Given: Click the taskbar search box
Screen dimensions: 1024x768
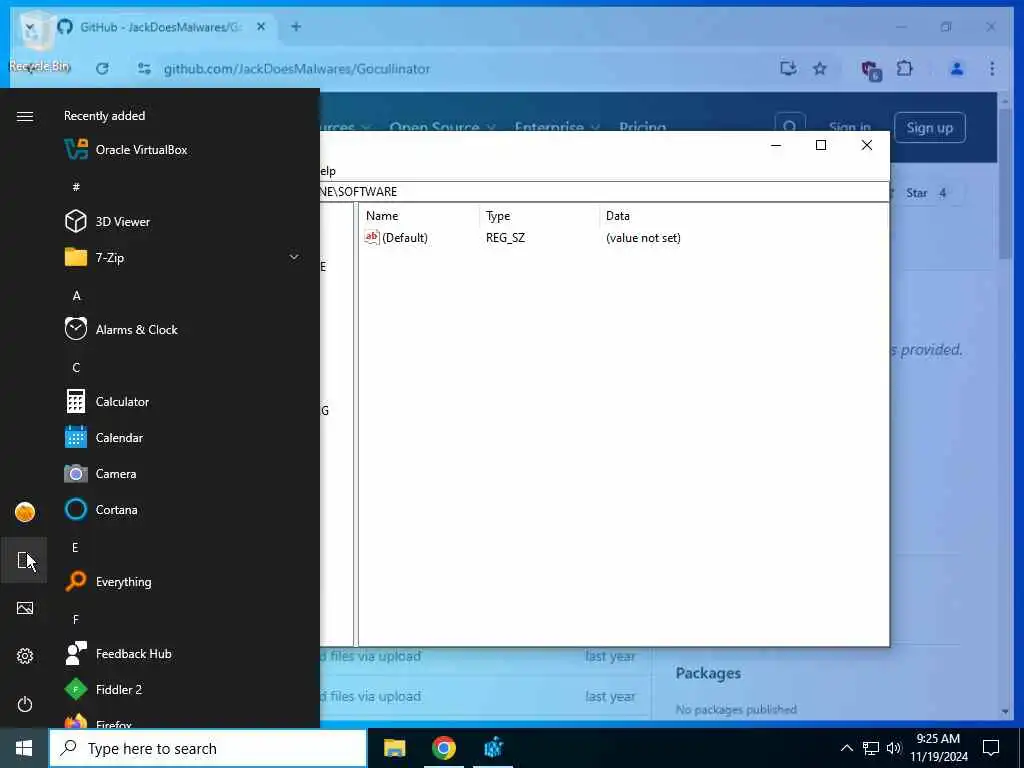Looking at the screenshot, I should (x=208, y=748).
